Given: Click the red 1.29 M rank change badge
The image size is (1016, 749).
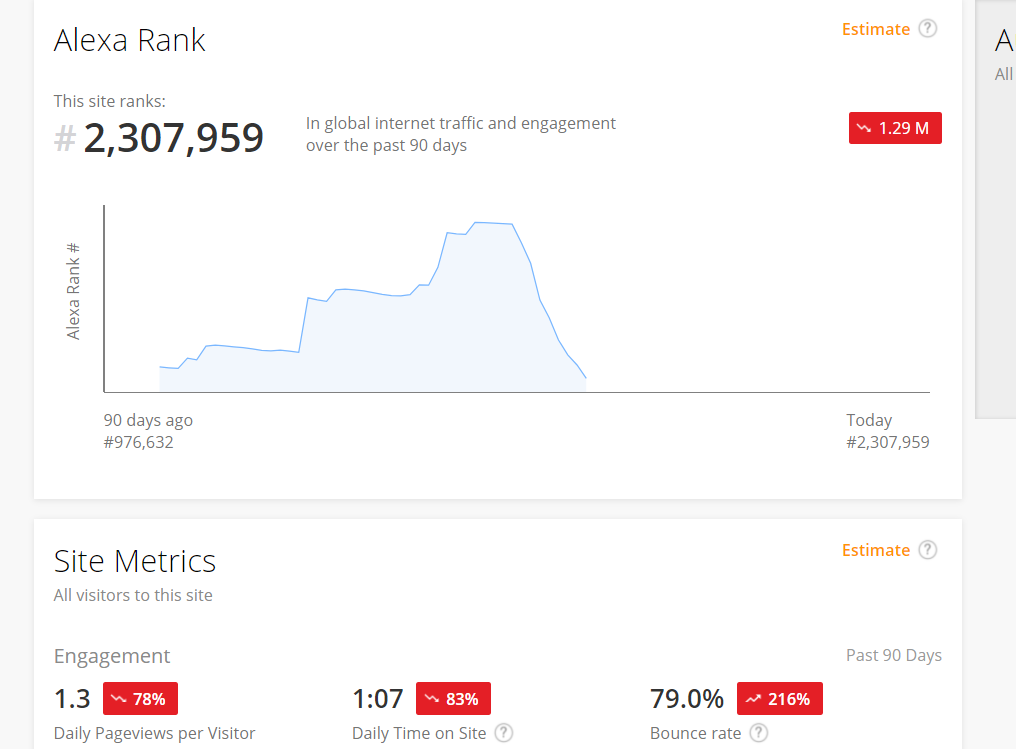Looking at the screenshot, I should [895, 128].
